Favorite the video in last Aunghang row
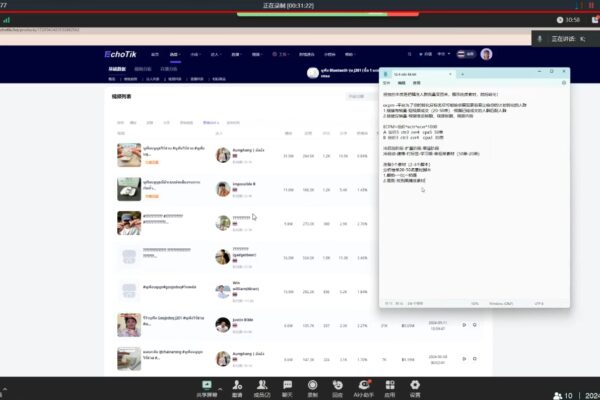This screenshot has height=400, width=600. pyautogui.click(x=474, y=359)
